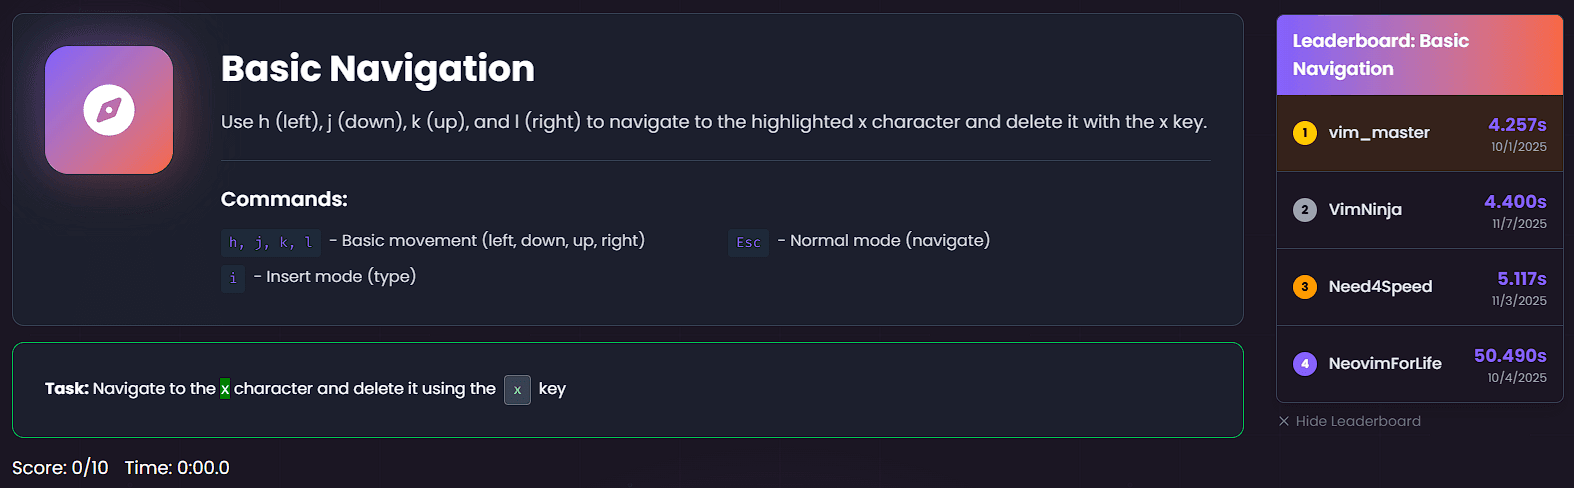Click the h, j, k, l keys badge
The width and height of the screenshot is (1574, 488).
[270, 242]
